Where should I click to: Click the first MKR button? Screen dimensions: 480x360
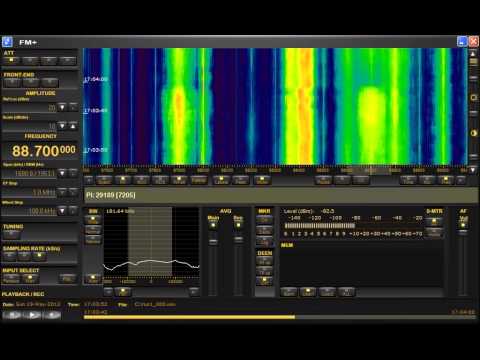tap(264, 220)
